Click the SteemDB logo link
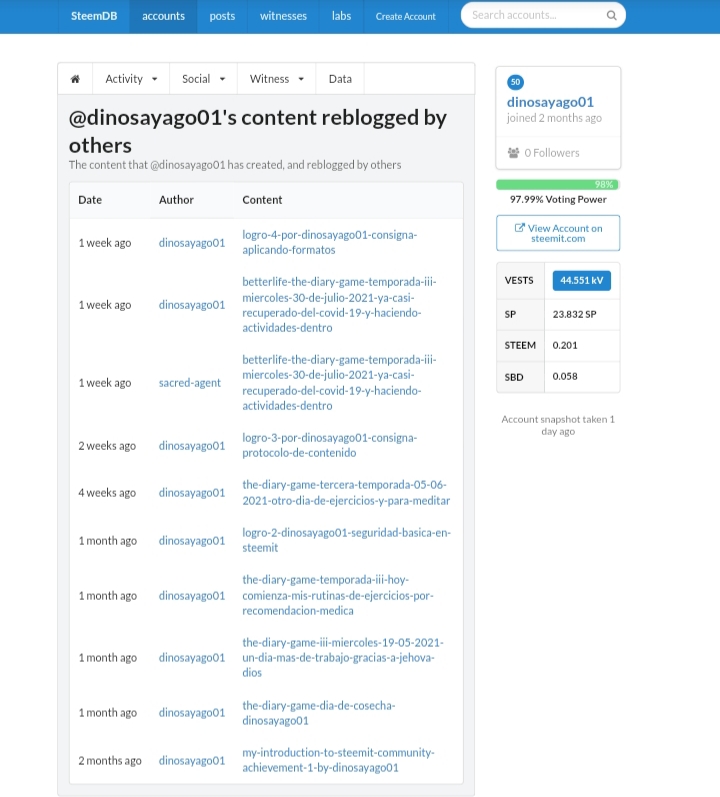The width and height of the screenshot is (720, 797). tap(94, 16)
